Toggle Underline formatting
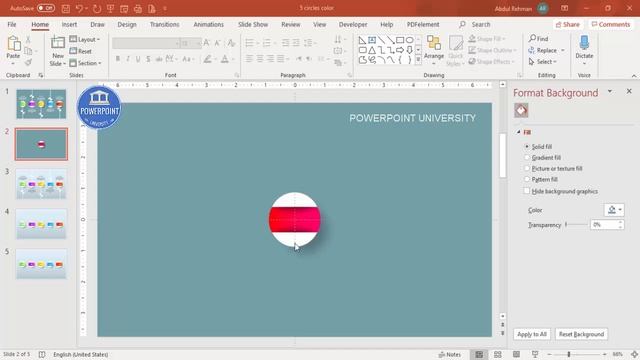 138,59
